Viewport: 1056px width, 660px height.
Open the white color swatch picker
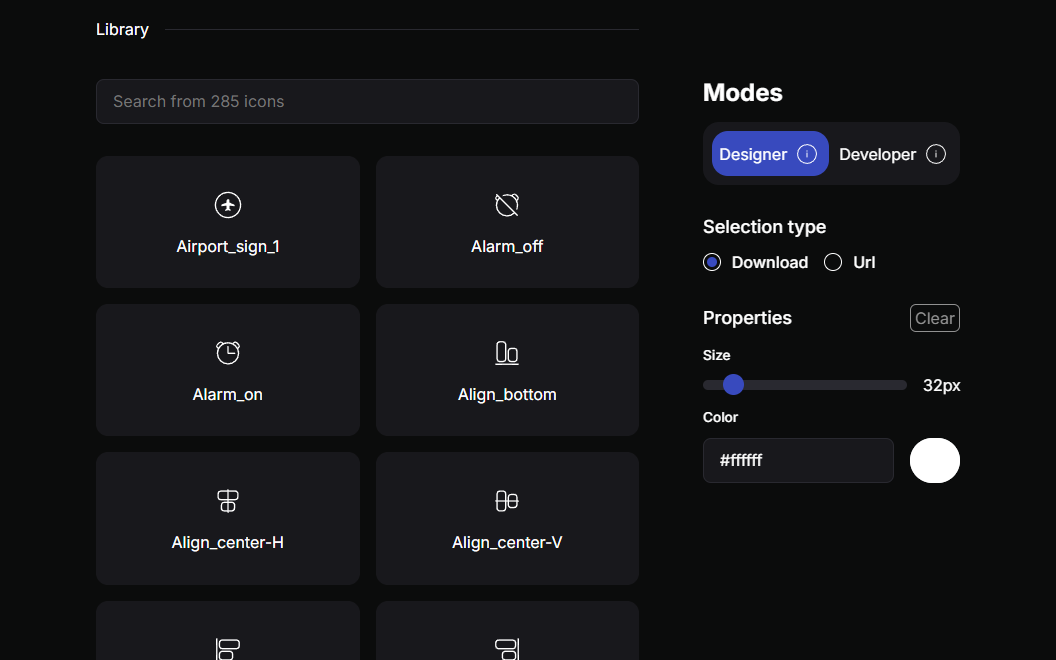[935, 460]
